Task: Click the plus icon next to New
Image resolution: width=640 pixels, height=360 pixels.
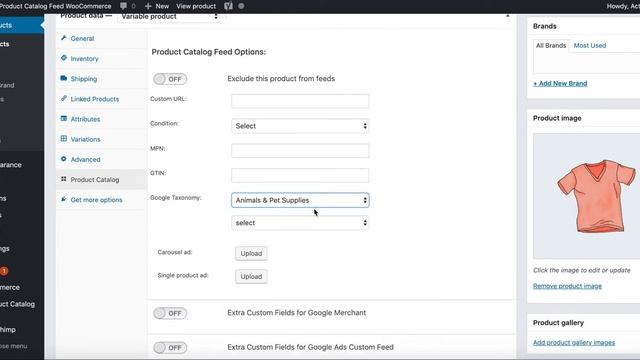Action: [x=148, y=6]
